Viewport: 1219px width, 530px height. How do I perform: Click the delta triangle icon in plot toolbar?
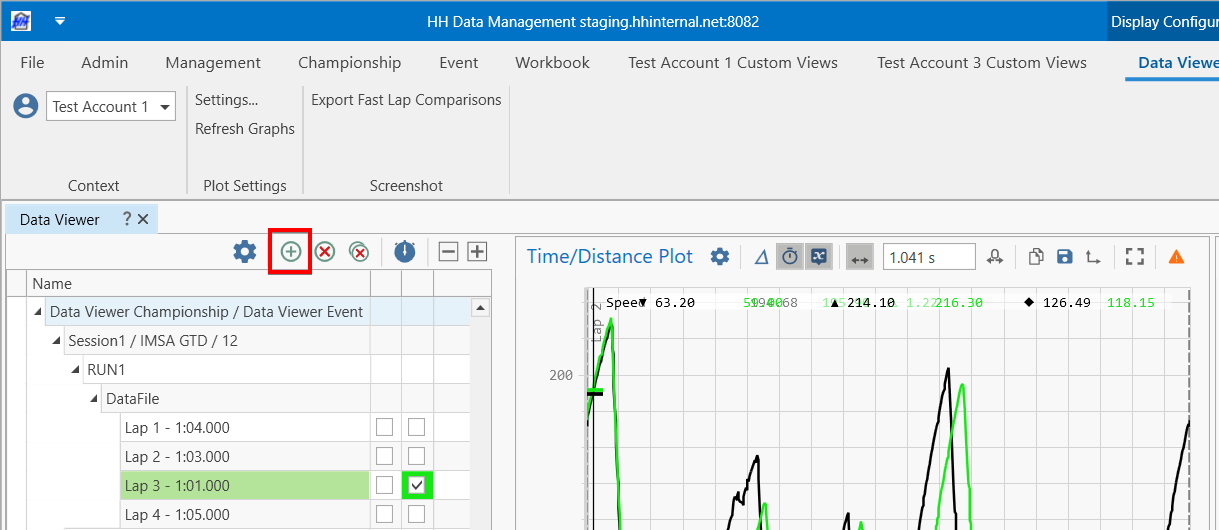[x=761, y=257]
